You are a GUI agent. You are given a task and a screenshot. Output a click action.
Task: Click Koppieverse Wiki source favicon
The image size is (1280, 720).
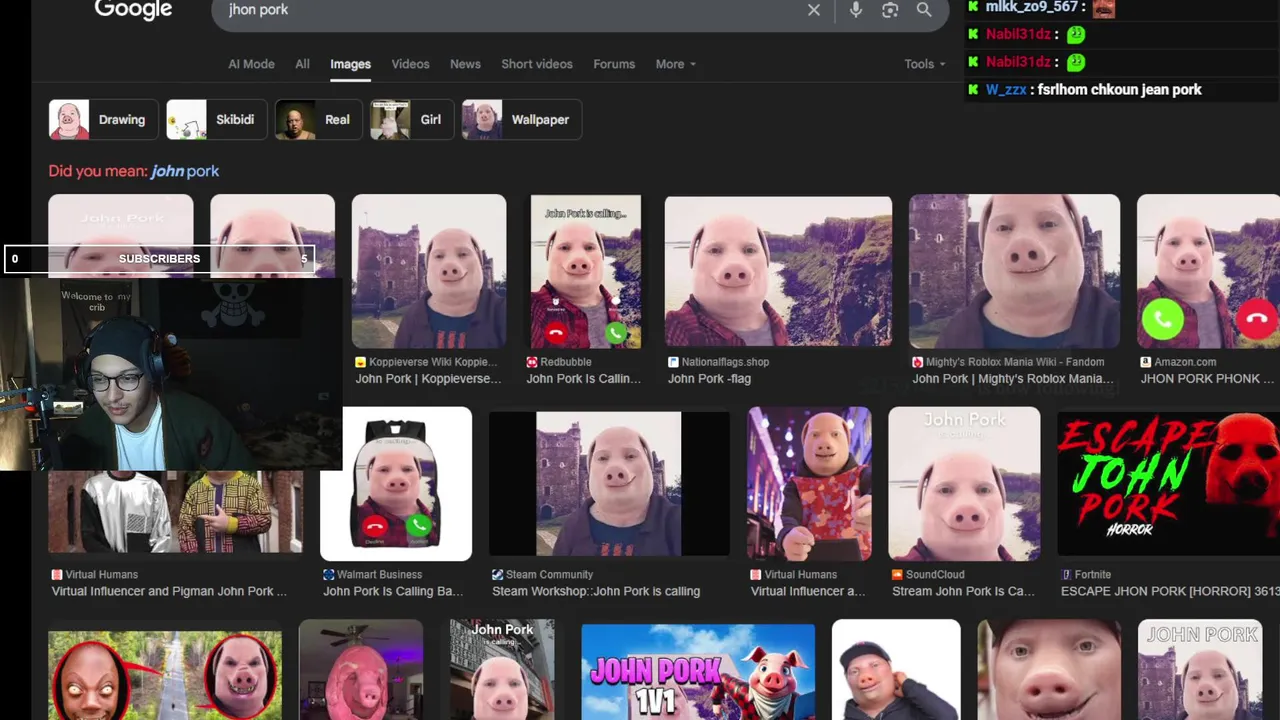point(360,362)
